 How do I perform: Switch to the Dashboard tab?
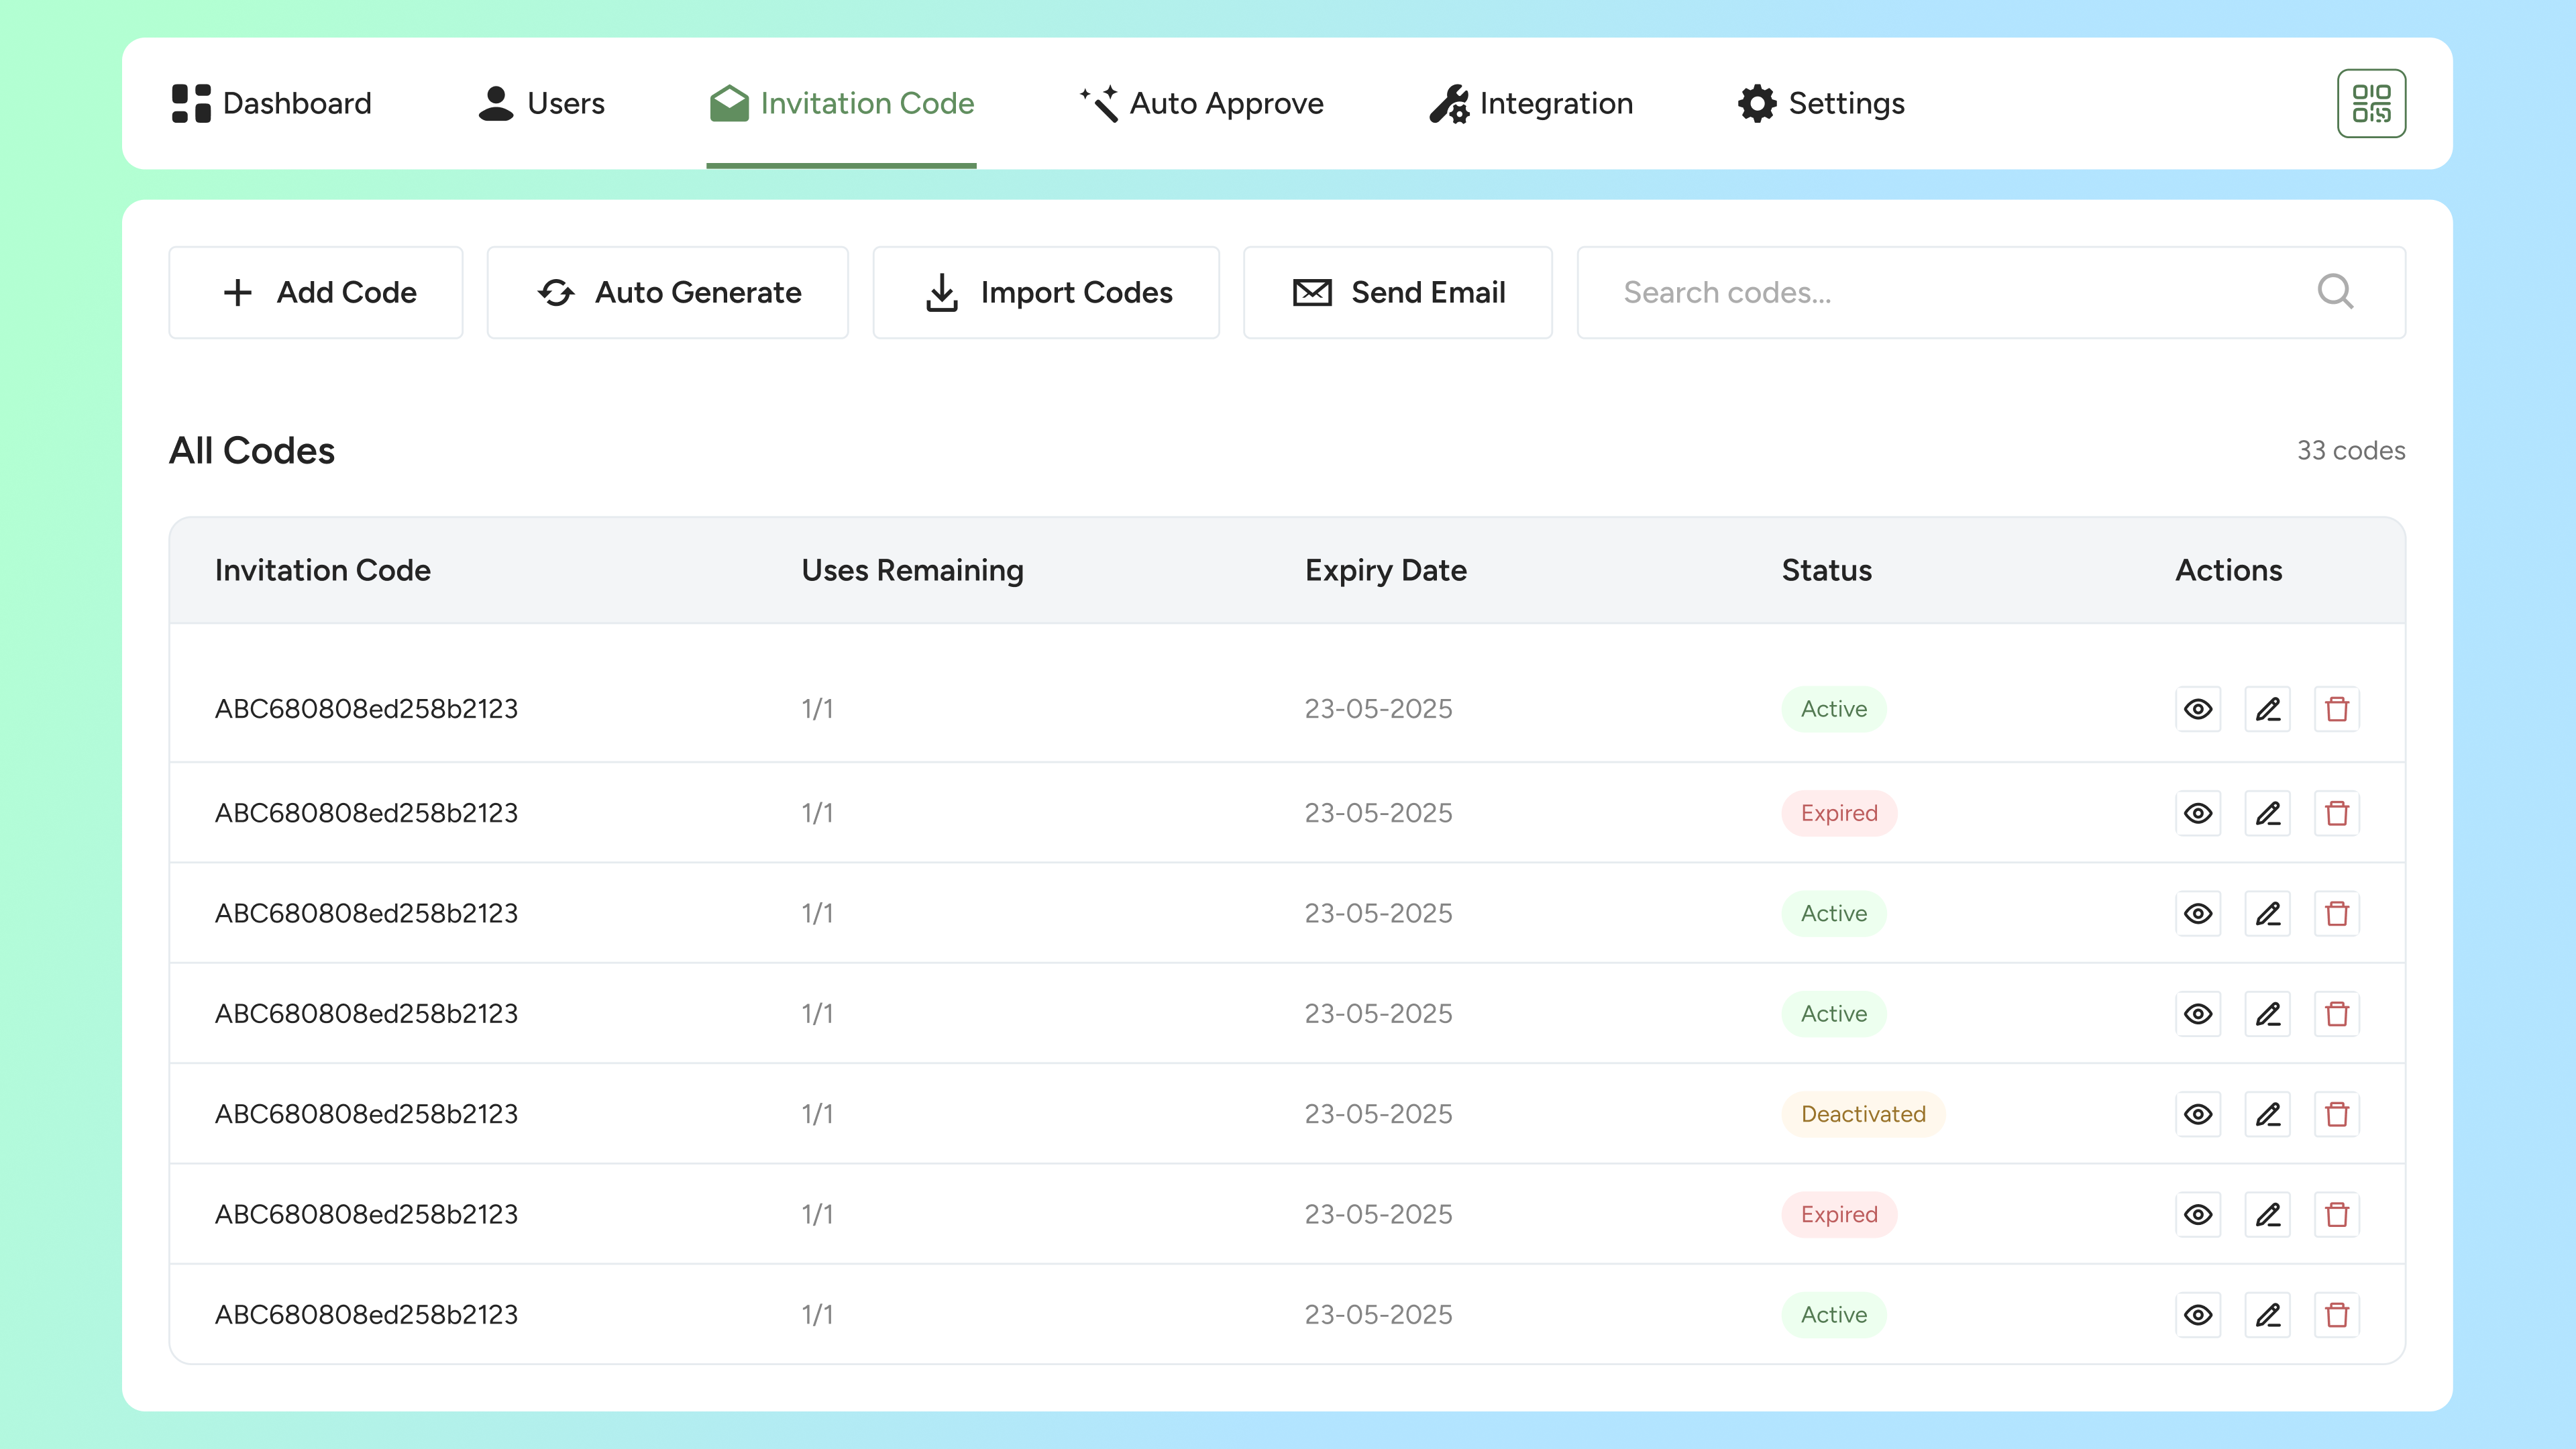point(271,103)
